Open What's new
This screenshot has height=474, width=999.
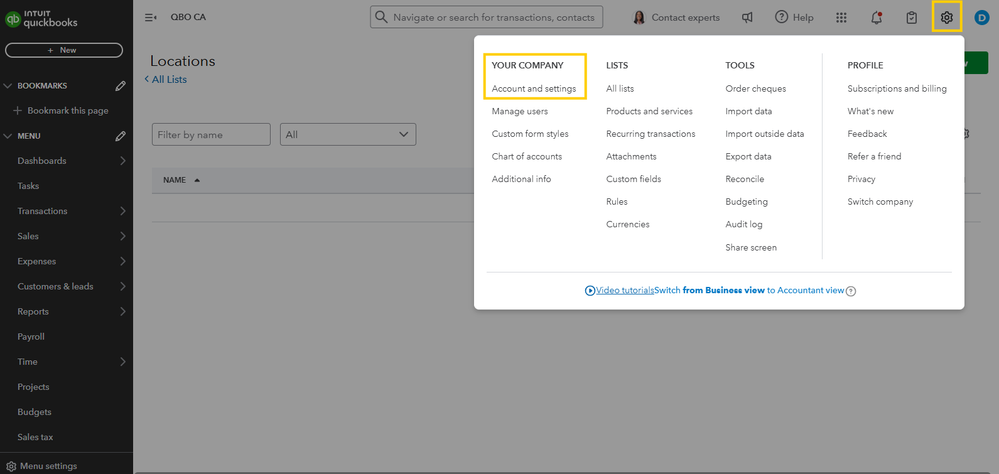coord(870,111)
